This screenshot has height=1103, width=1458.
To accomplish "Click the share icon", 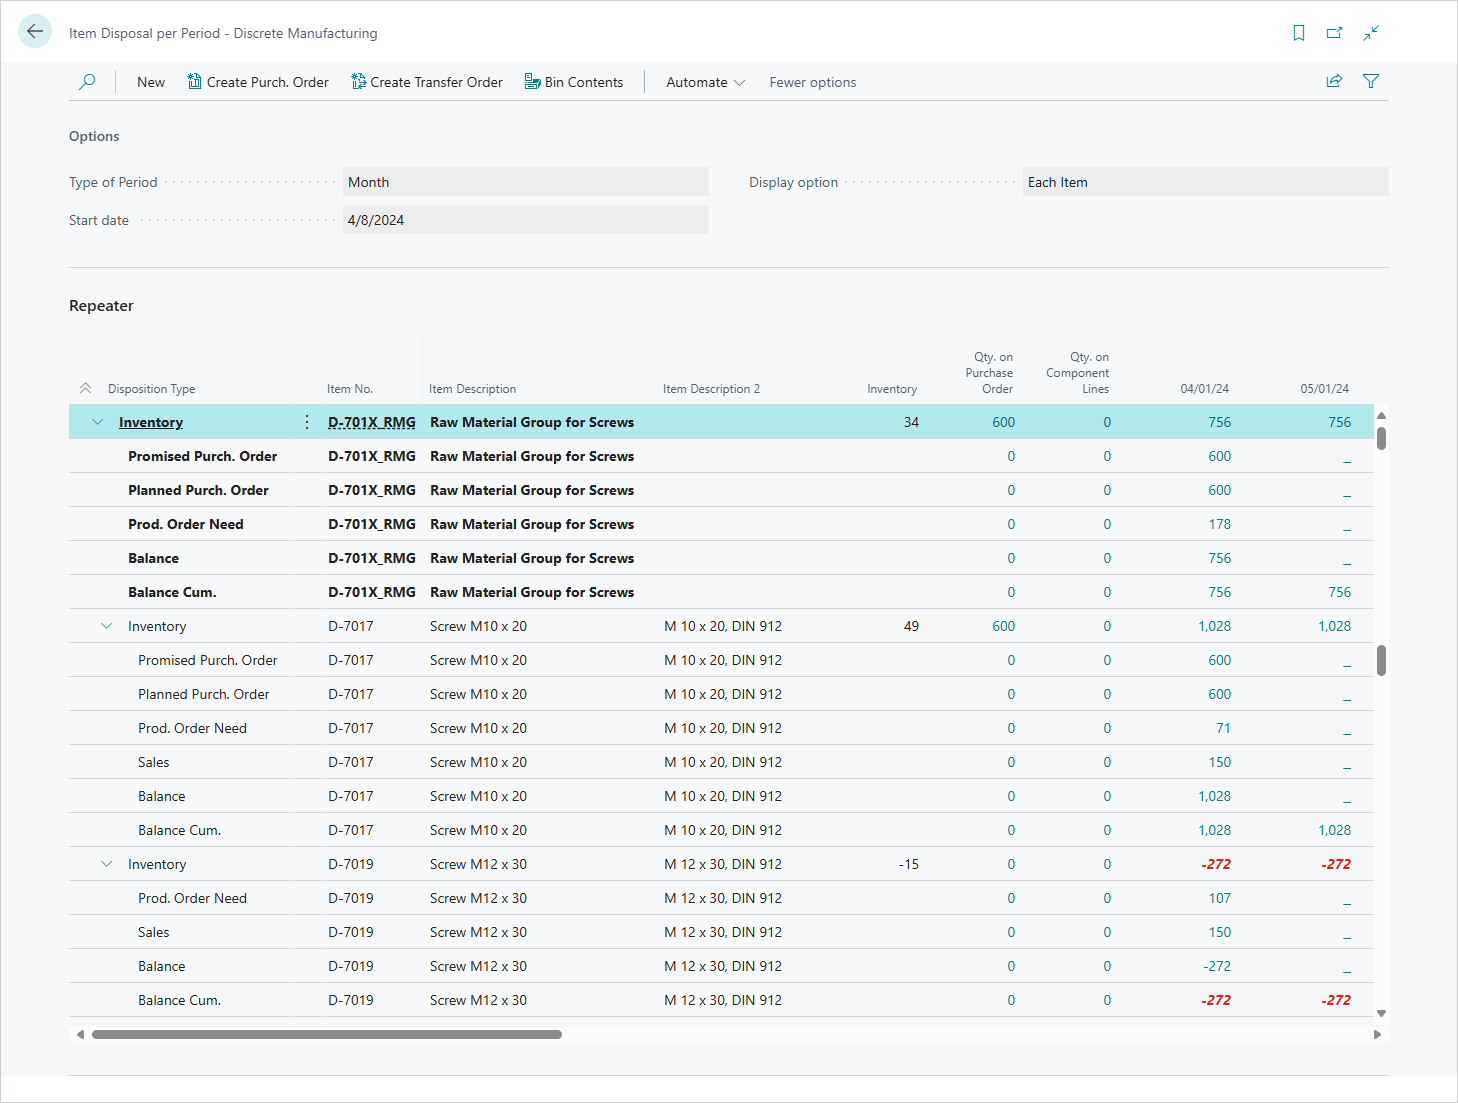I will point(1334,82).
